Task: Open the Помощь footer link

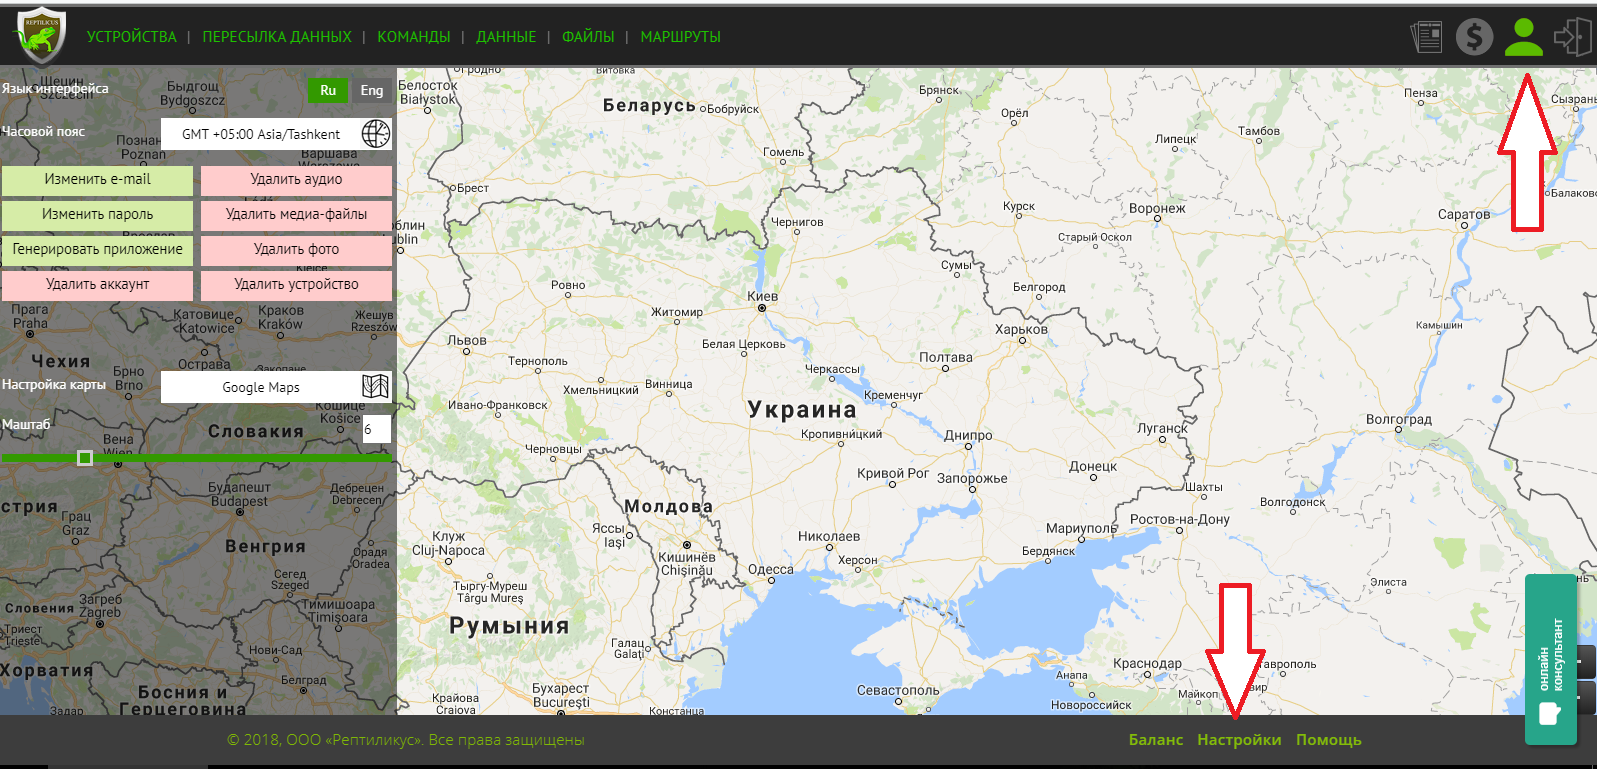Action: tap(1329, 740)
